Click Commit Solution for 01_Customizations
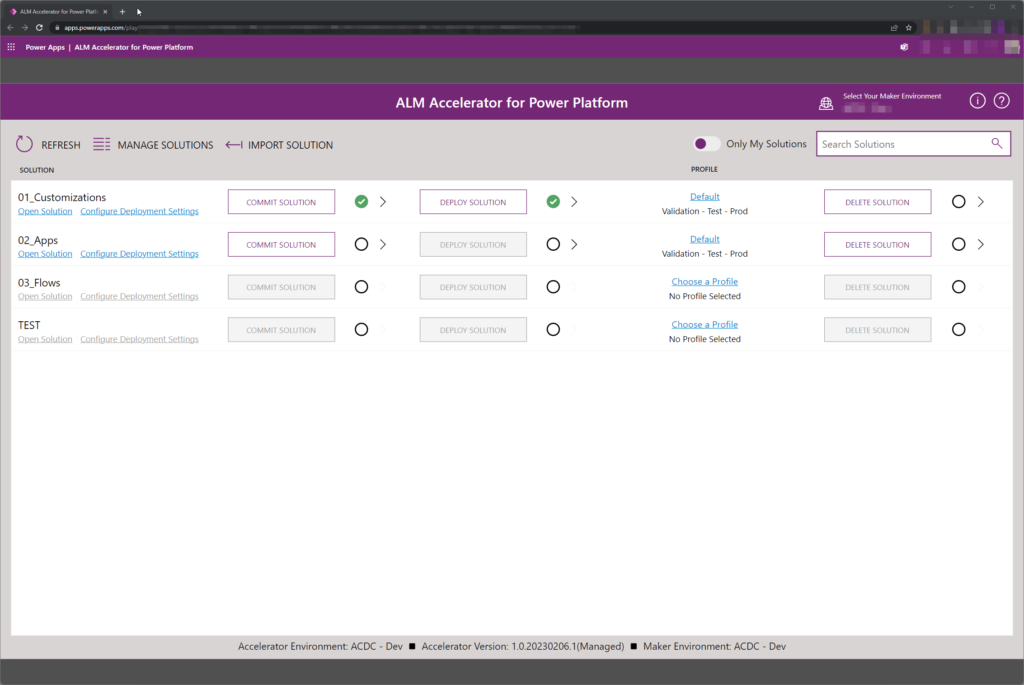1024x685 pixels. 281,202
